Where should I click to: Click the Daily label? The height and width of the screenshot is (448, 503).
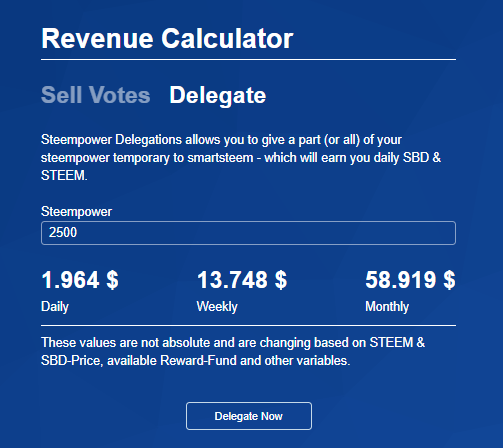[x=55, y=307]
